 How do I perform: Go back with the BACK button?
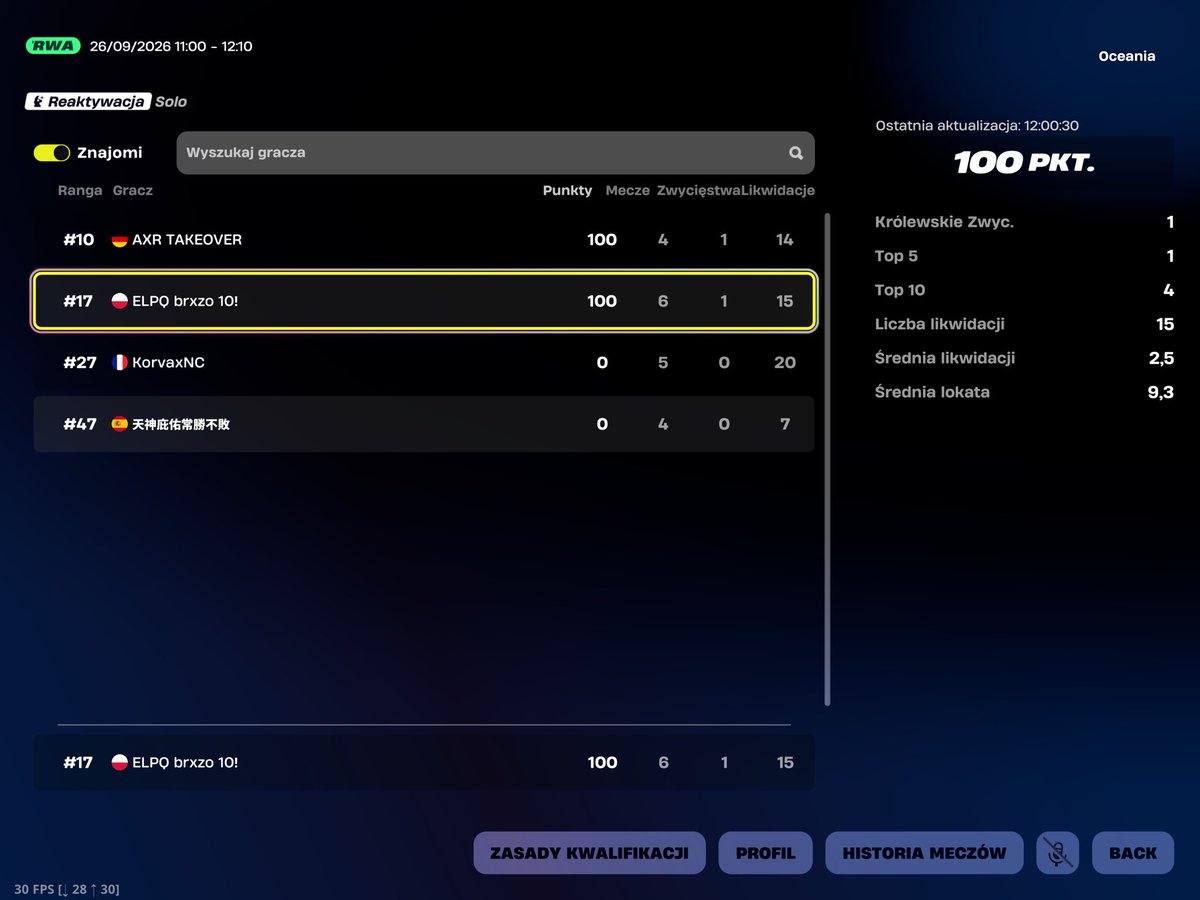pos(1133,853)
